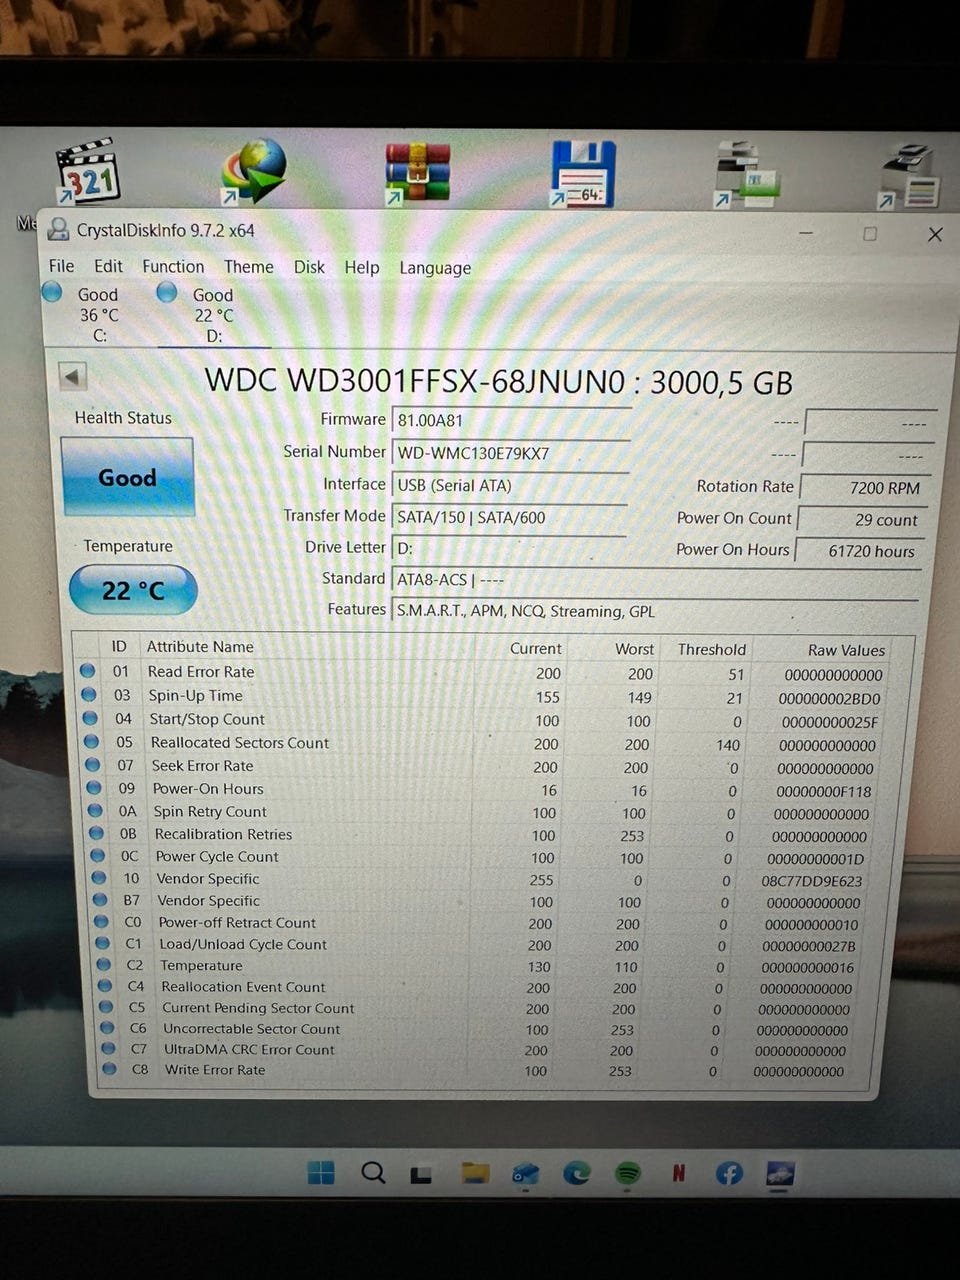
Task: Click raw value 08C77DD9E623
Action: tap(811, 881)
